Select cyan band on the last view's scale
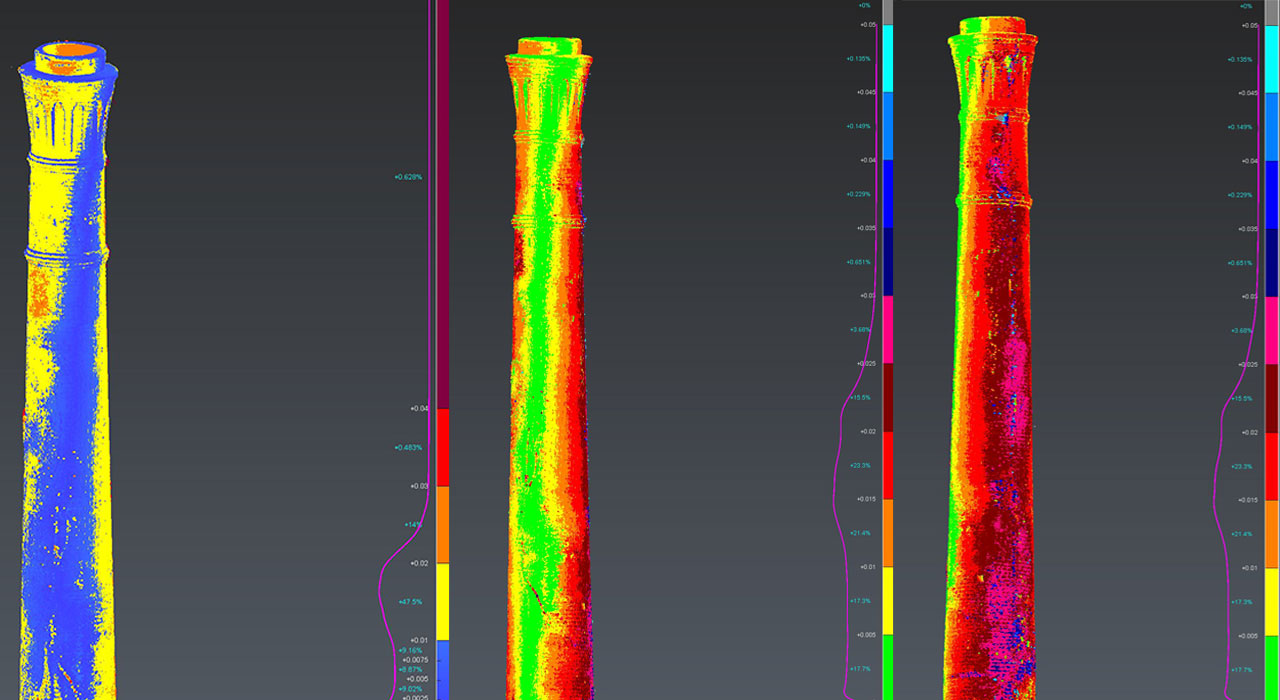 tap(1273, 59)
